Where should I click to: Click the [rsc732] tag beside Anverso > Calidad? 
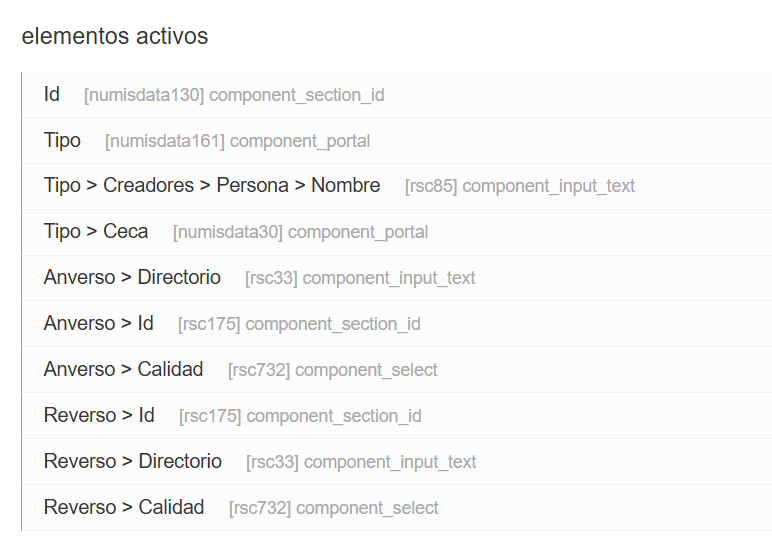259,371
